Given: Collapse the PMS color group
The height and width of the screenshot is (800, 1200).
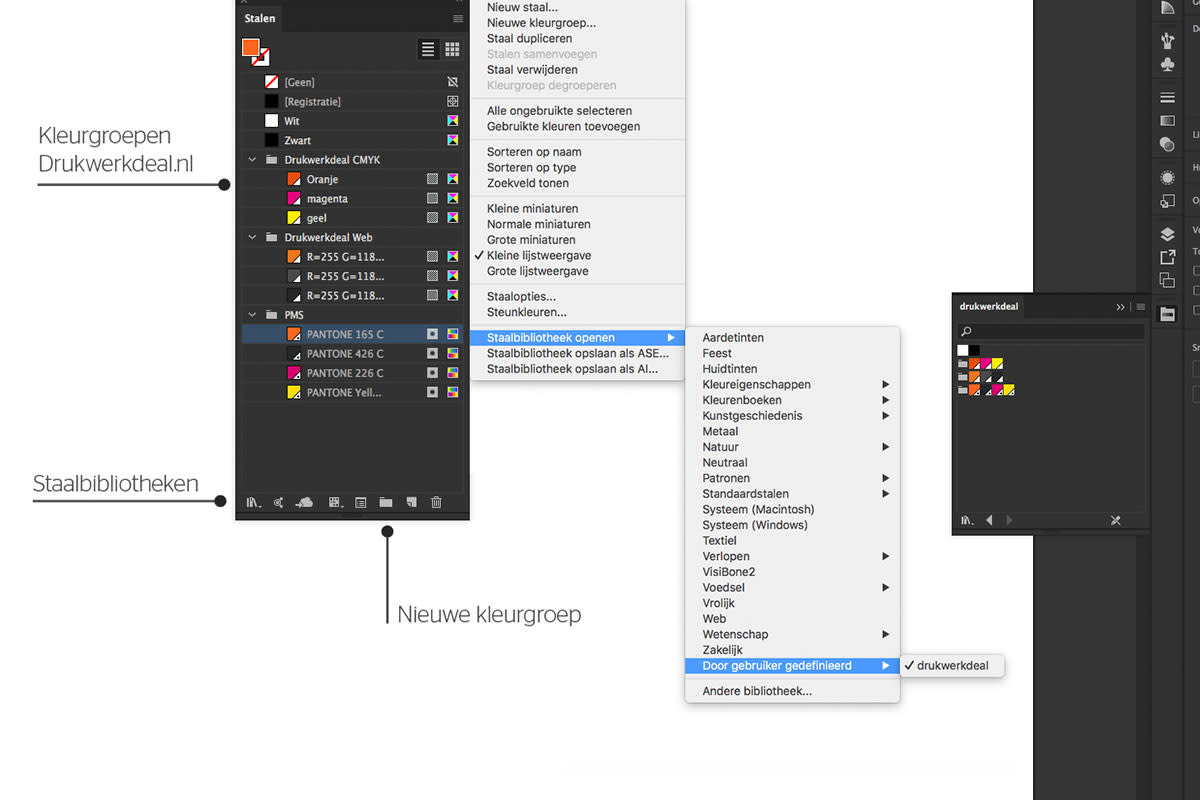Looking at the screenshot, I should coord(252,315).
